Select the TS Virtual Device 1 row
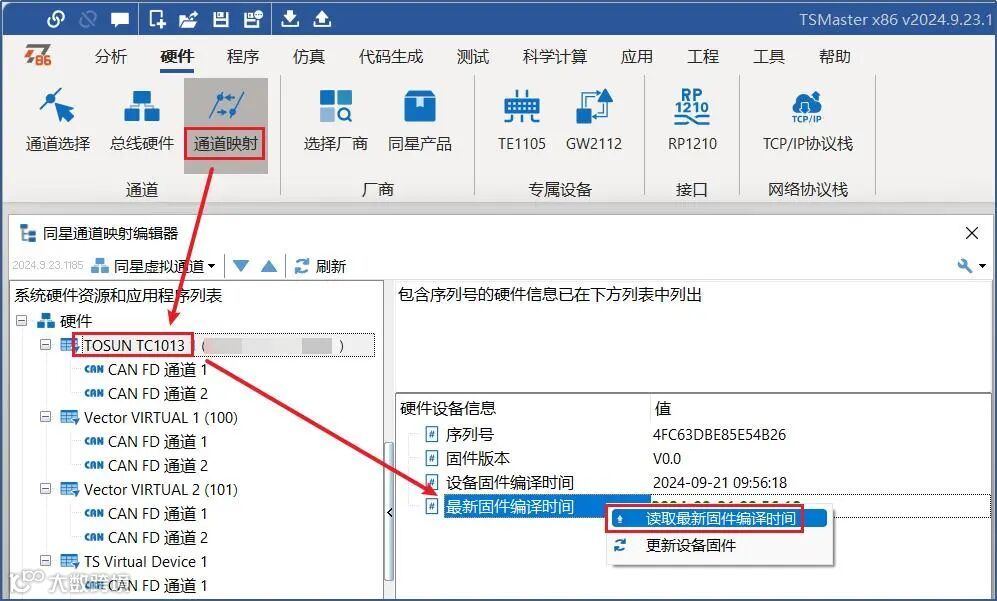Image resolution: width=997 pixels, height=601 pixels. pyautogui.click(x=134, y=562)
